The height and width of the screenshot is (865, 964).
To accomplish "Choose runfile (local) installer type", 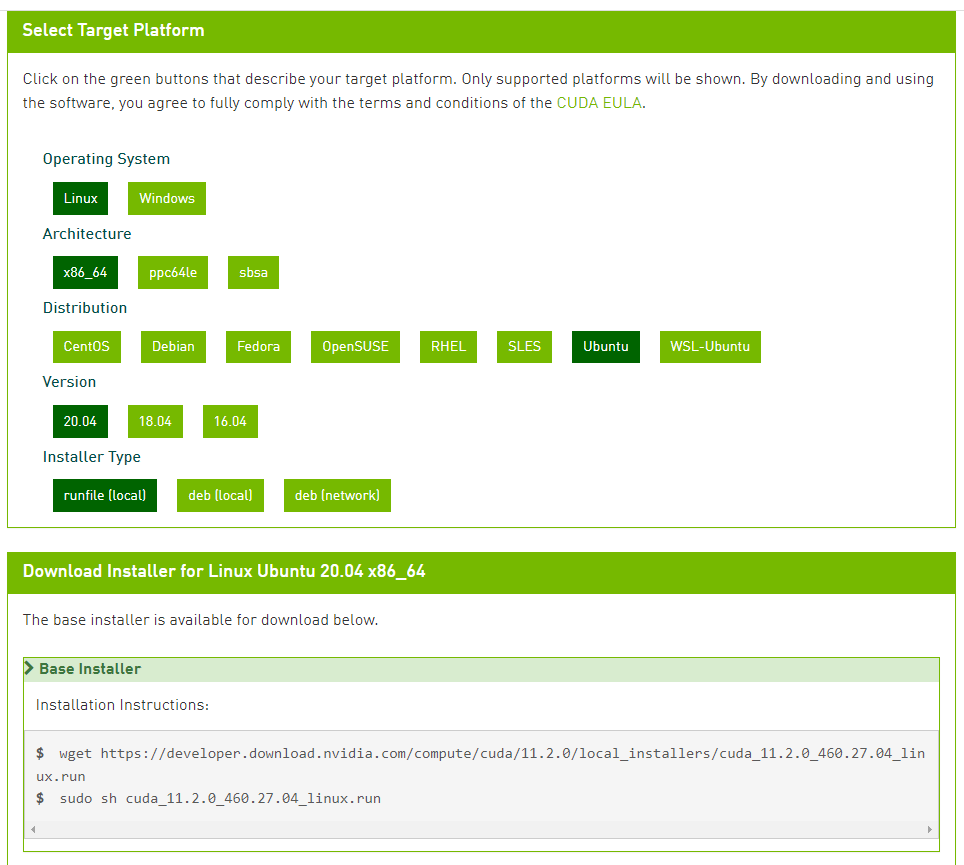I will [105, 496].
